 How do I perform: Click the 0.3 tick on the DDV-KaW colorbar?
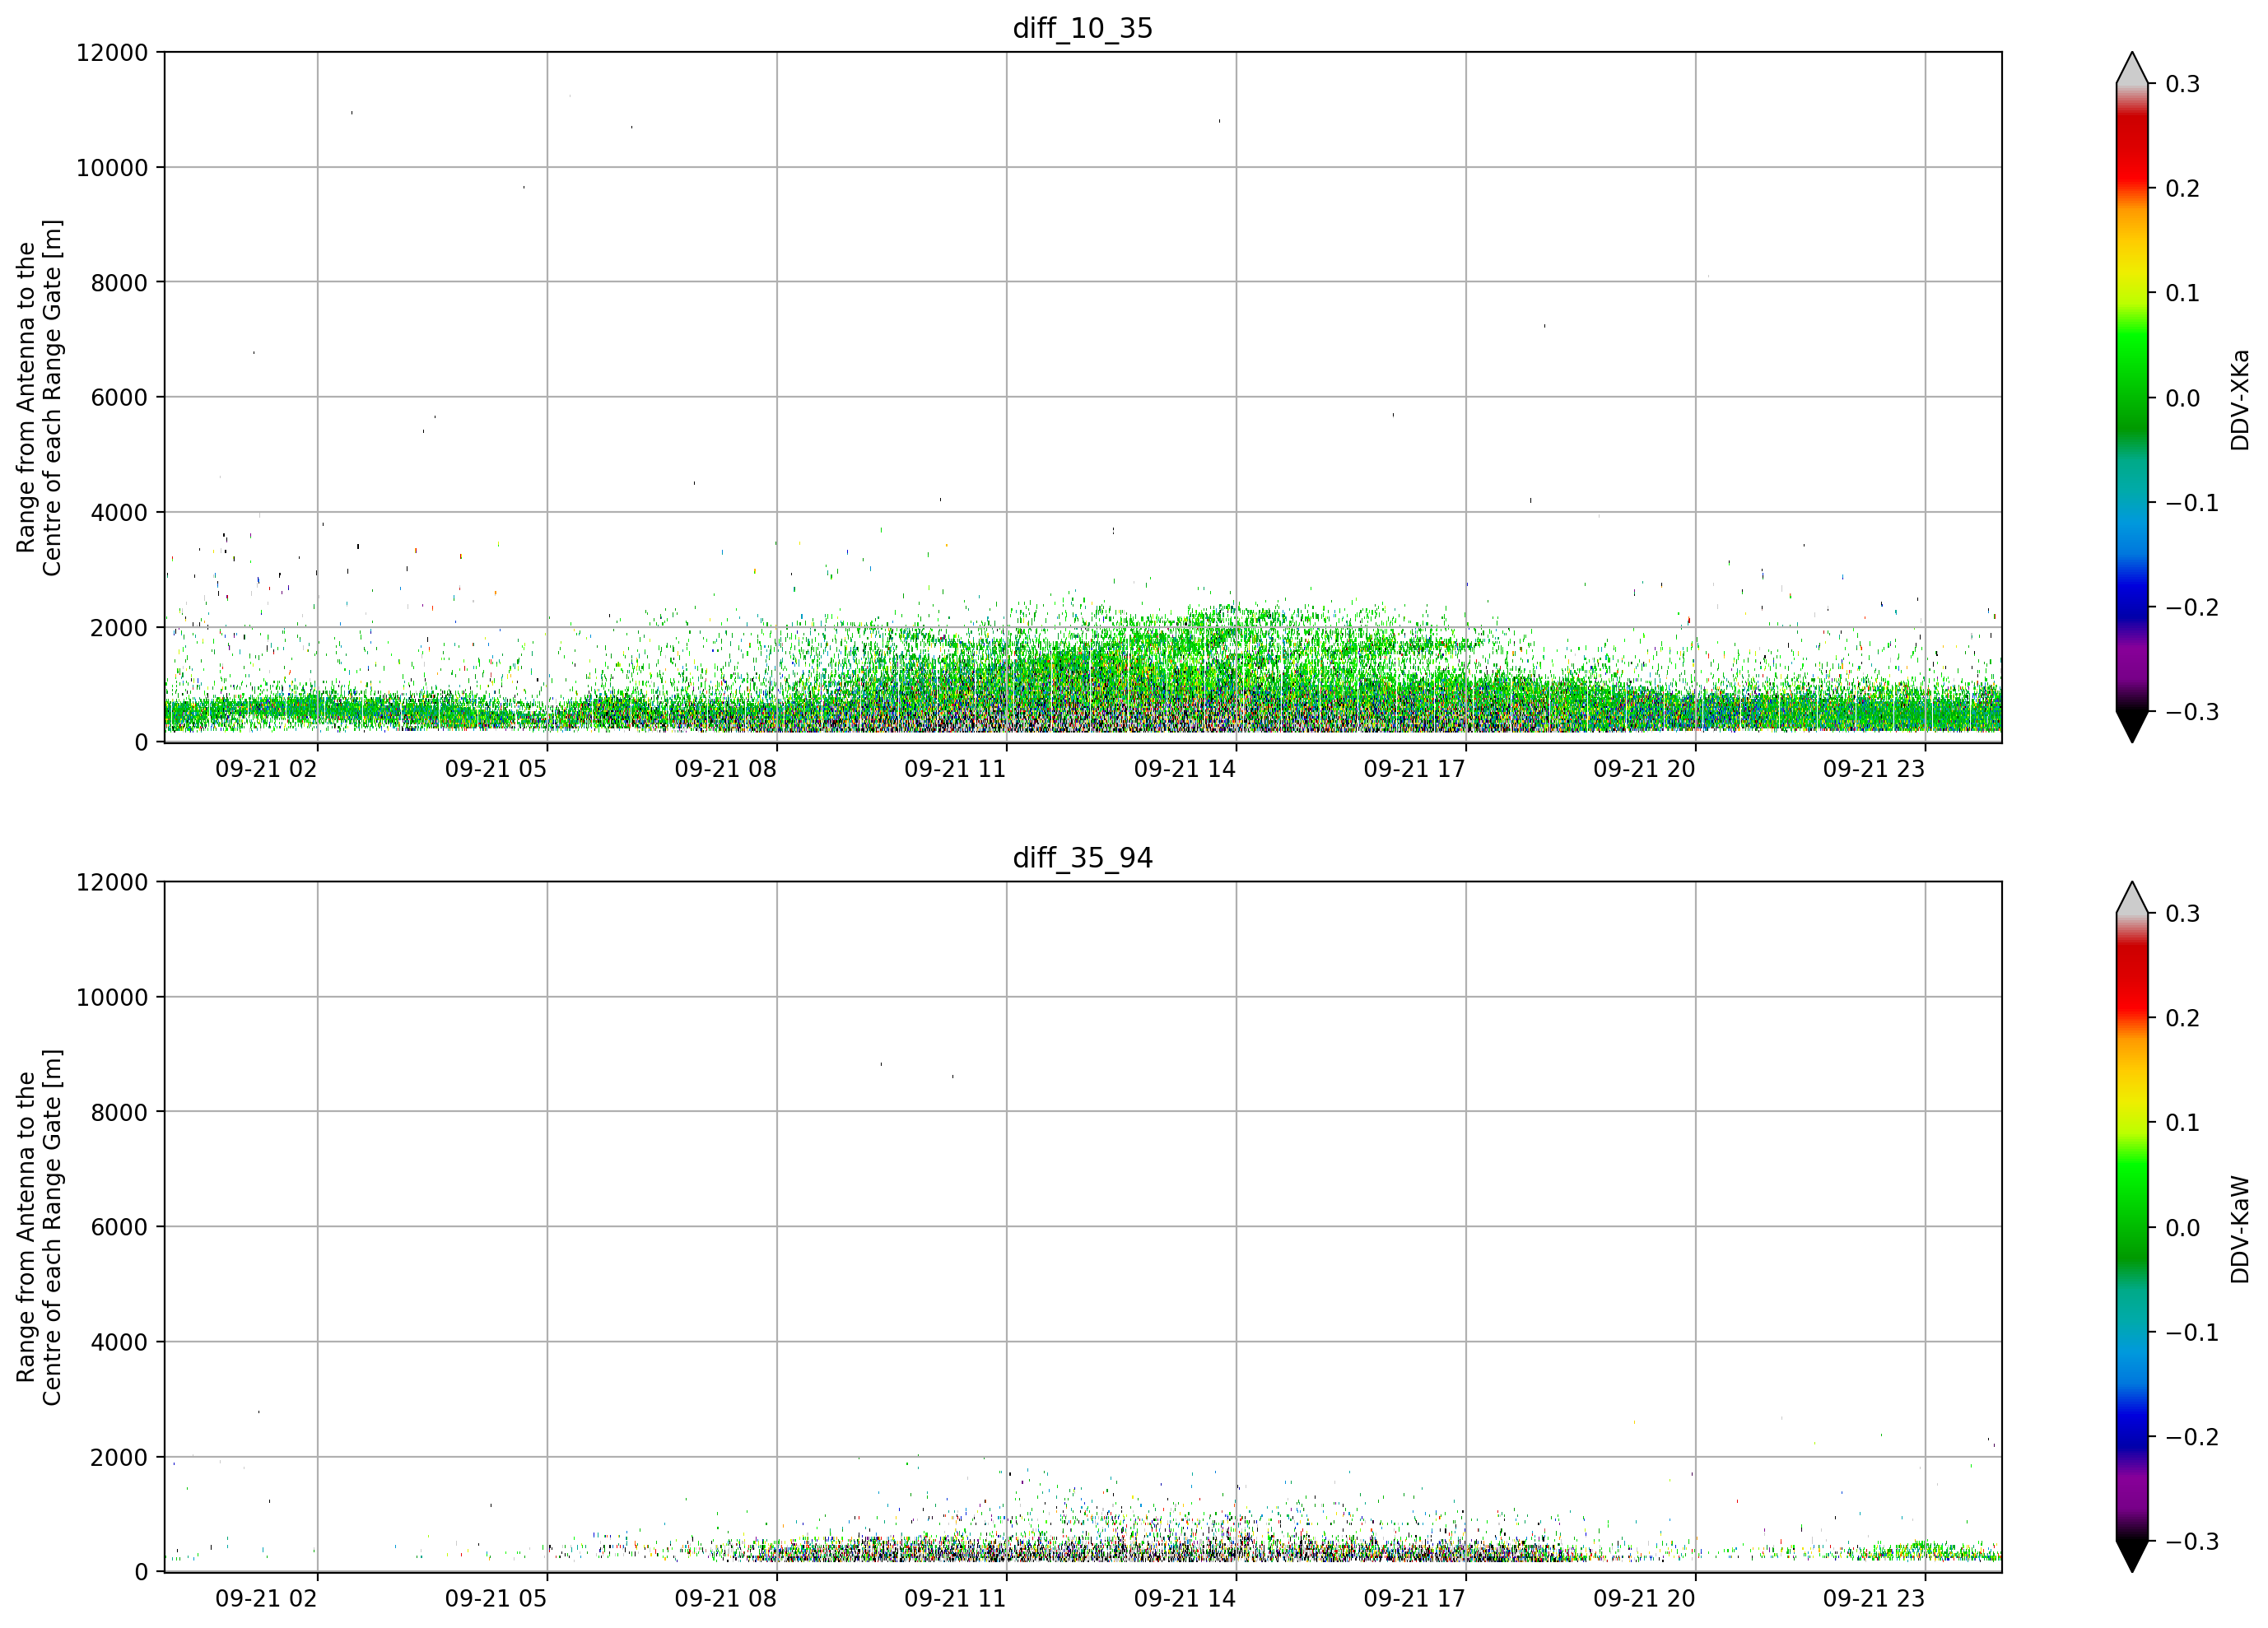point(2182,914)
